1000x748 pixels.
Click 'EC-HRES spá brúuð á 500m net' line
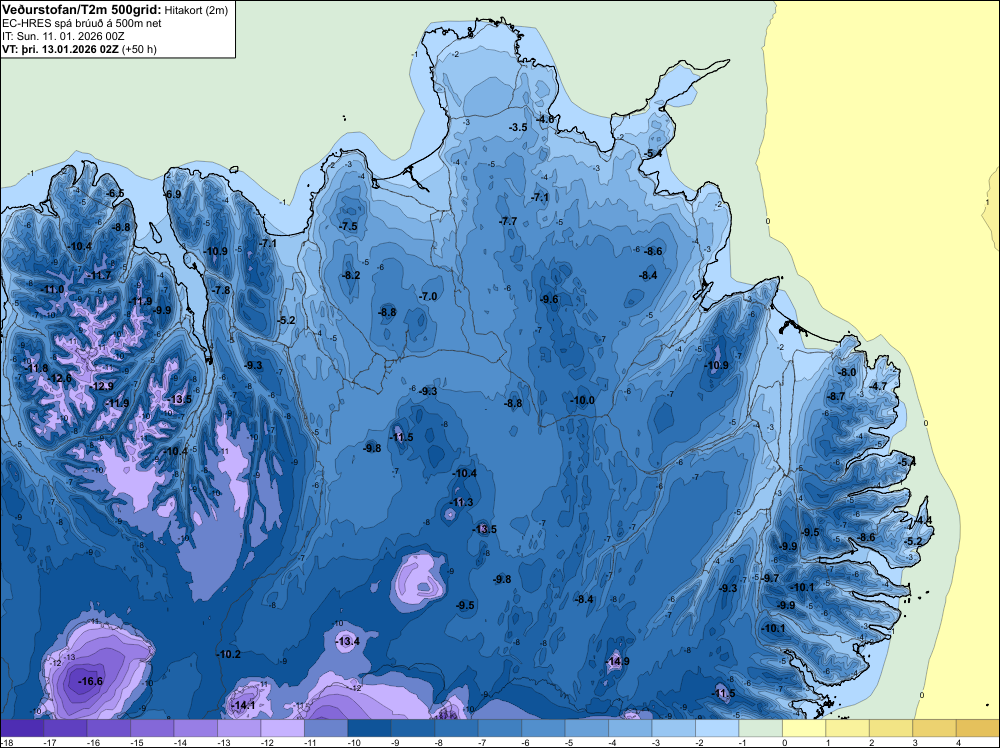82,23
